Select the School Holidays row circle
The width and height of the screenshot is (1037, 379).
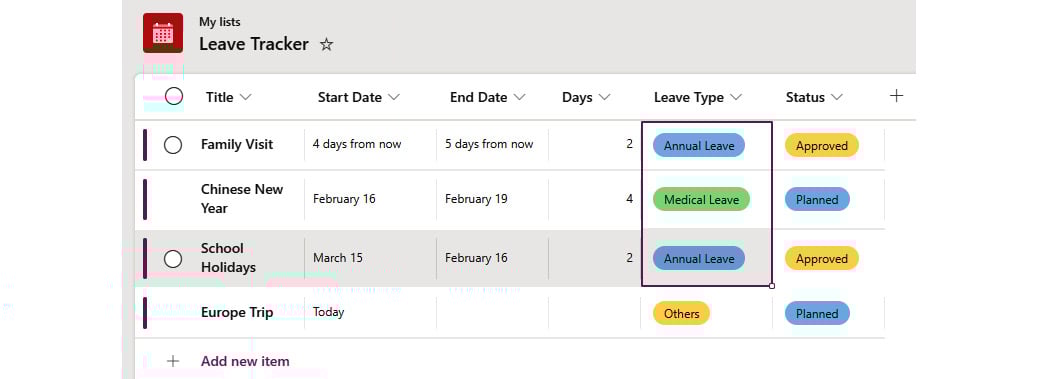tap(173, 259)
